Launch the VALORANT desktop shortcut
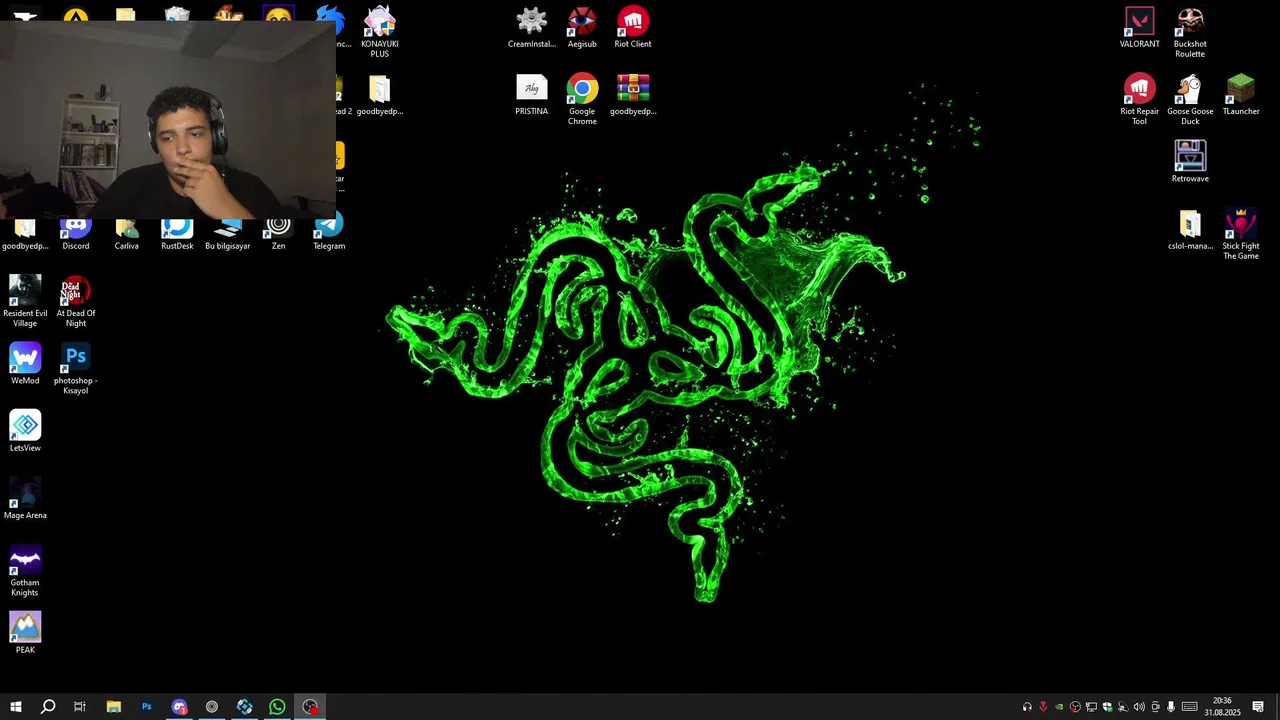Image resolution: width=1280 pixels, height=720 pixels. pyautogui.click(x=1139, y=27)
